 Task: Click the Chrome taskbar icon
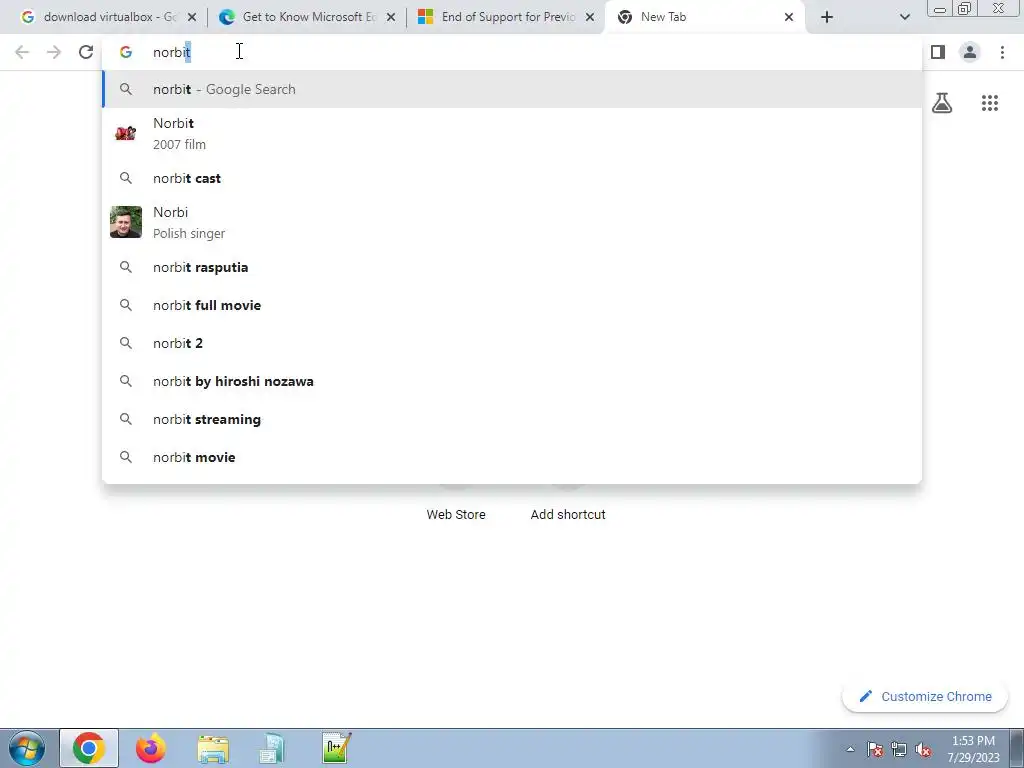(89, 748)
